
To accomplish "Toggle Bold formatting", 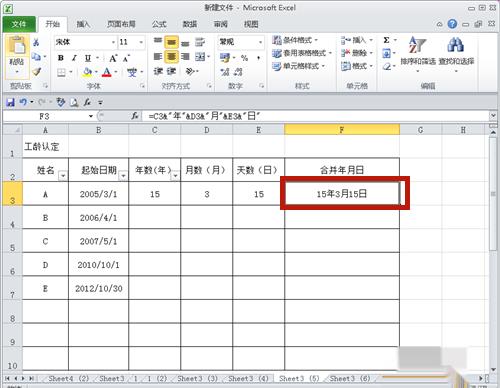I will [61, 58].
